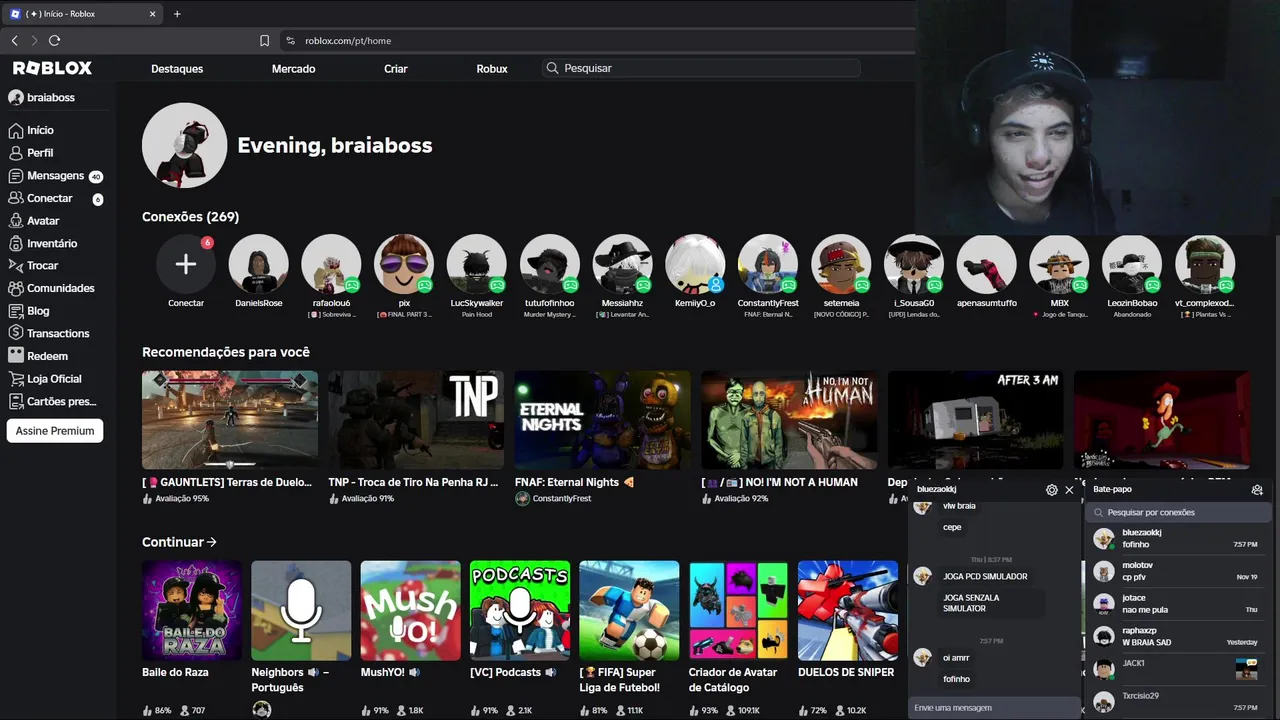Image resolution: width=1280 pixels, height=720 pixels.
Task: Open jotace conversation in chat list
Action: point(1177,604)
